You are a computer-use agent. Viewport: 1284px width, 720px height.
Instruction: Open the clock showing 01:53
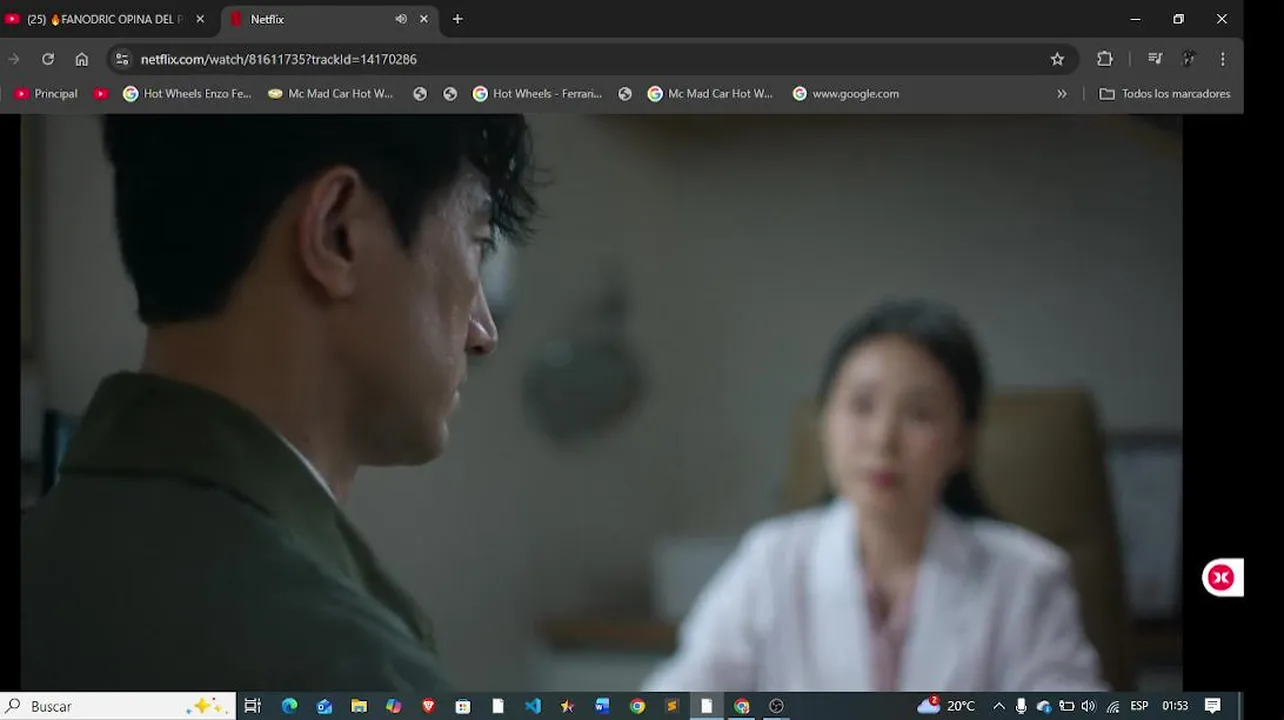pyautogui.click(x=1175, y=706)
